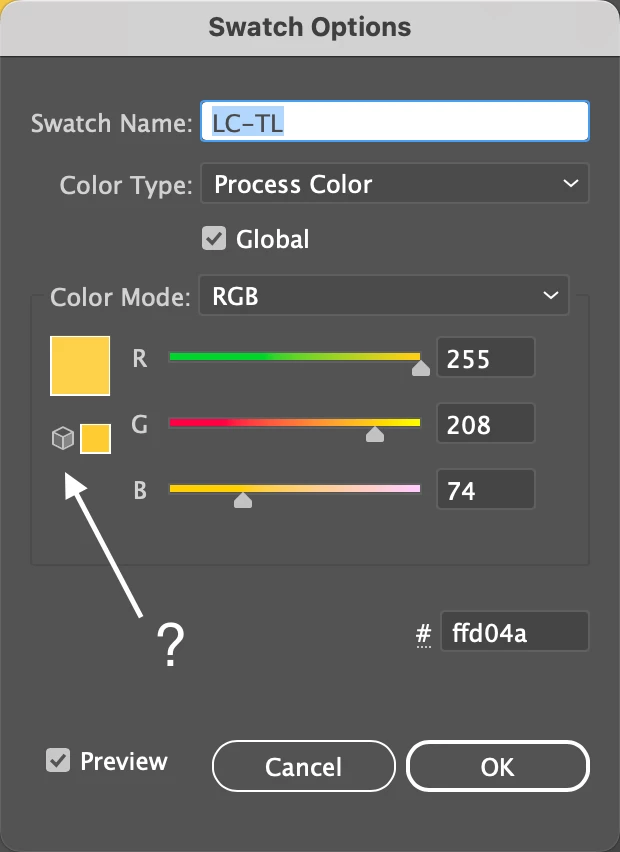Click the Color Mode dropdown chevron arrow
The image size is (620, 852).
550,296
